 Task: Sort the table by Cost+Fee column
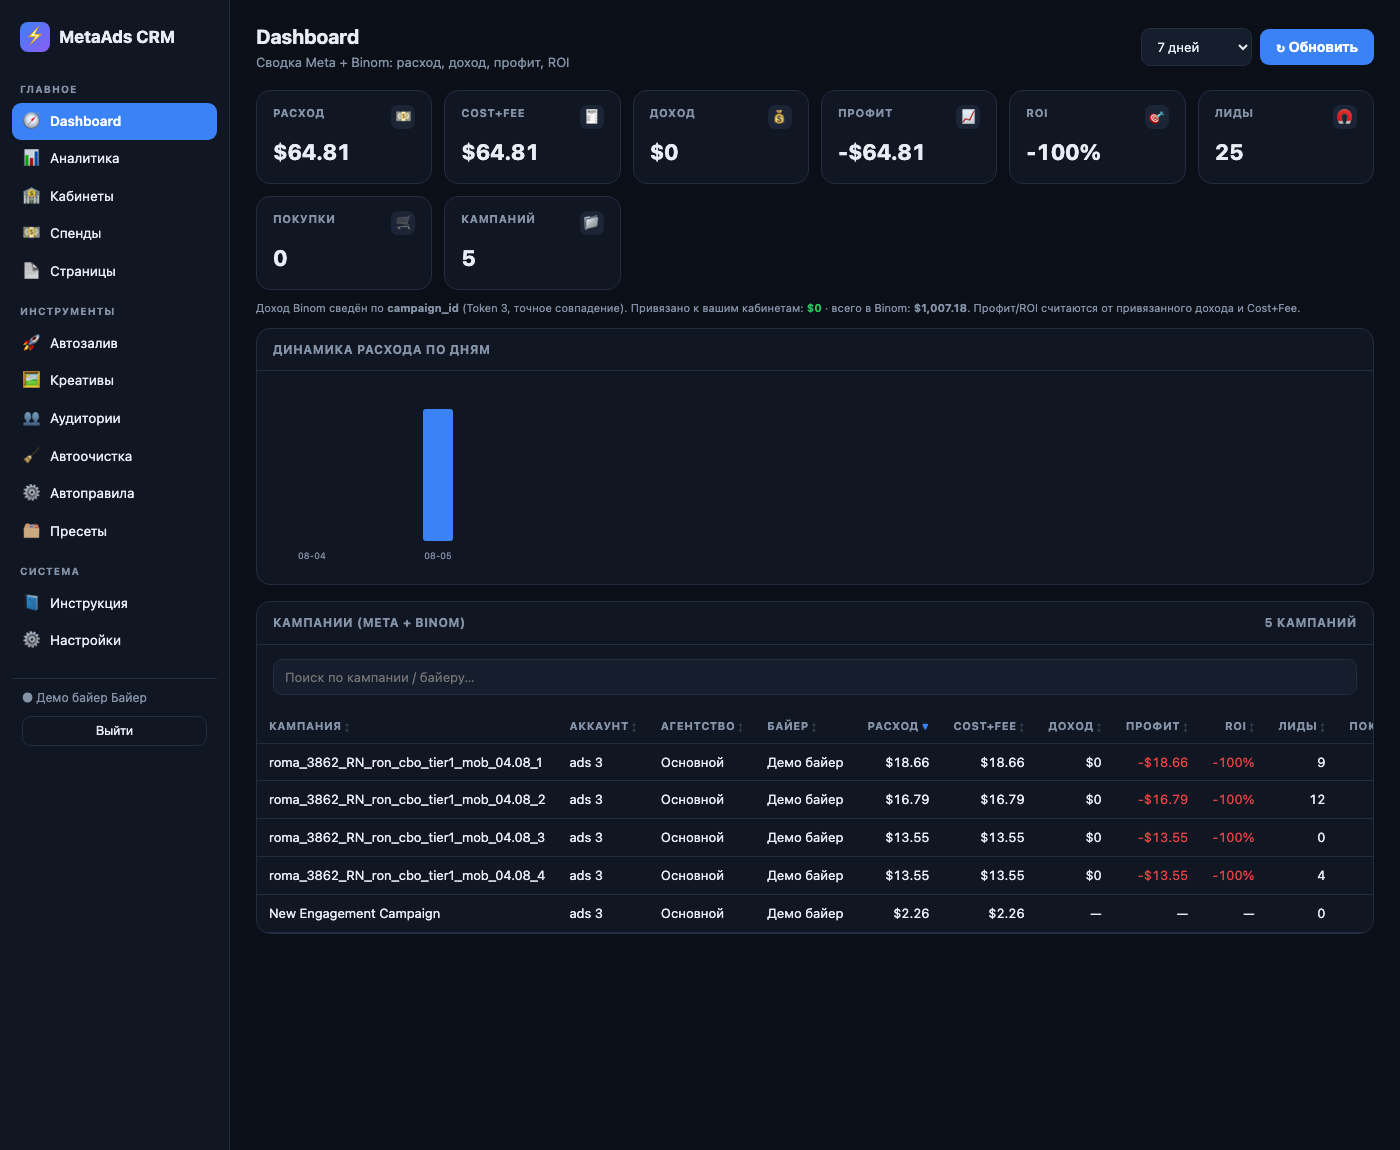click(x=989, y=726)
